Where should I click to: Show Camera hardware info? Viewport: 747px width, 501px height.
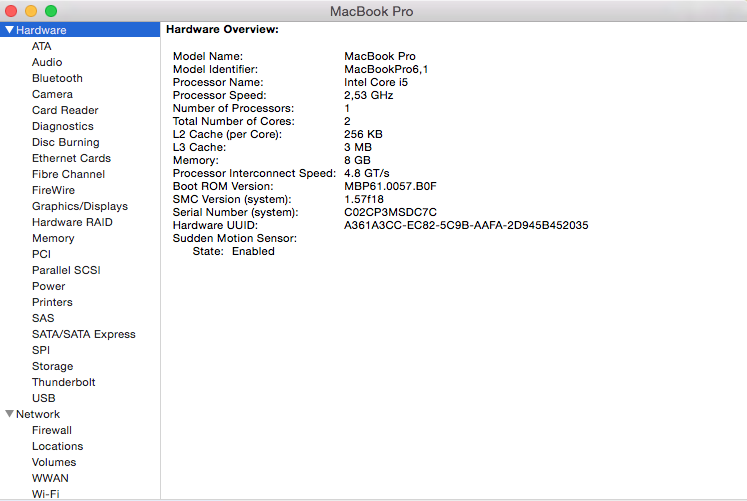pos(52,94)
